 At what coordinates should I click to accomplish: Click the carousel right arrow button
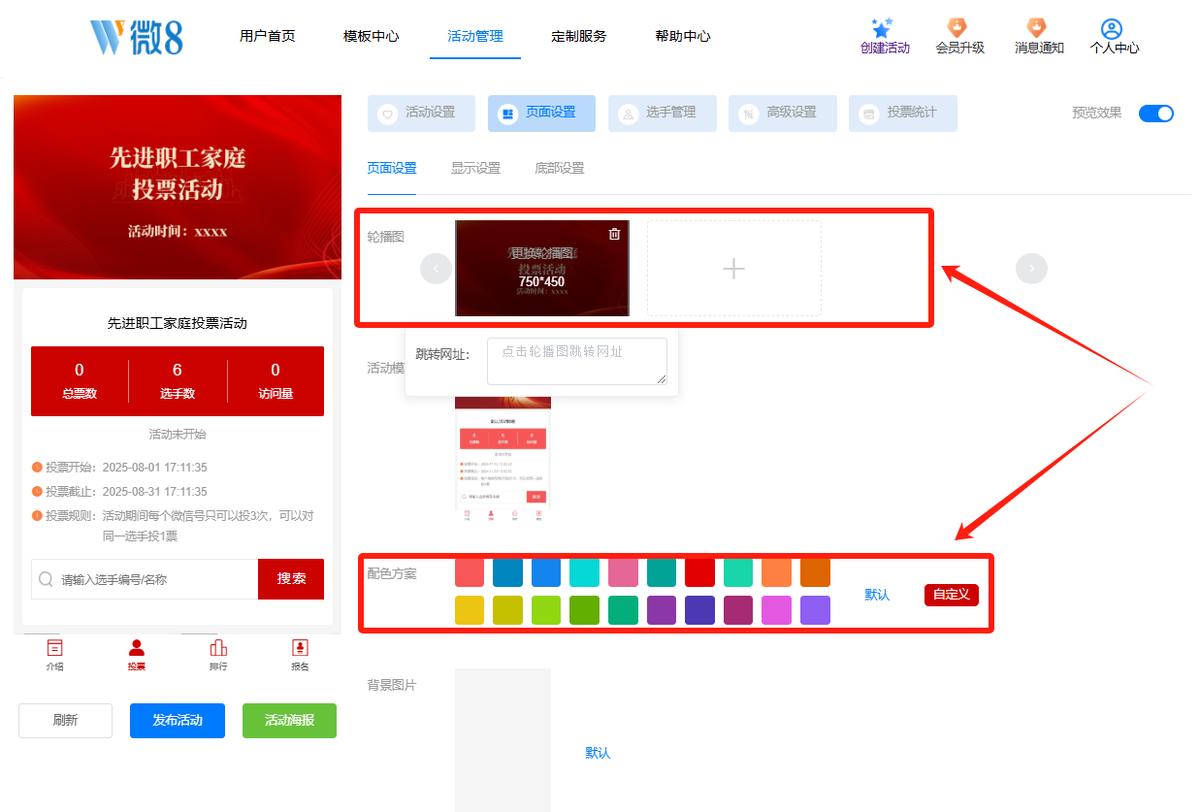(x=1031, y=268)
